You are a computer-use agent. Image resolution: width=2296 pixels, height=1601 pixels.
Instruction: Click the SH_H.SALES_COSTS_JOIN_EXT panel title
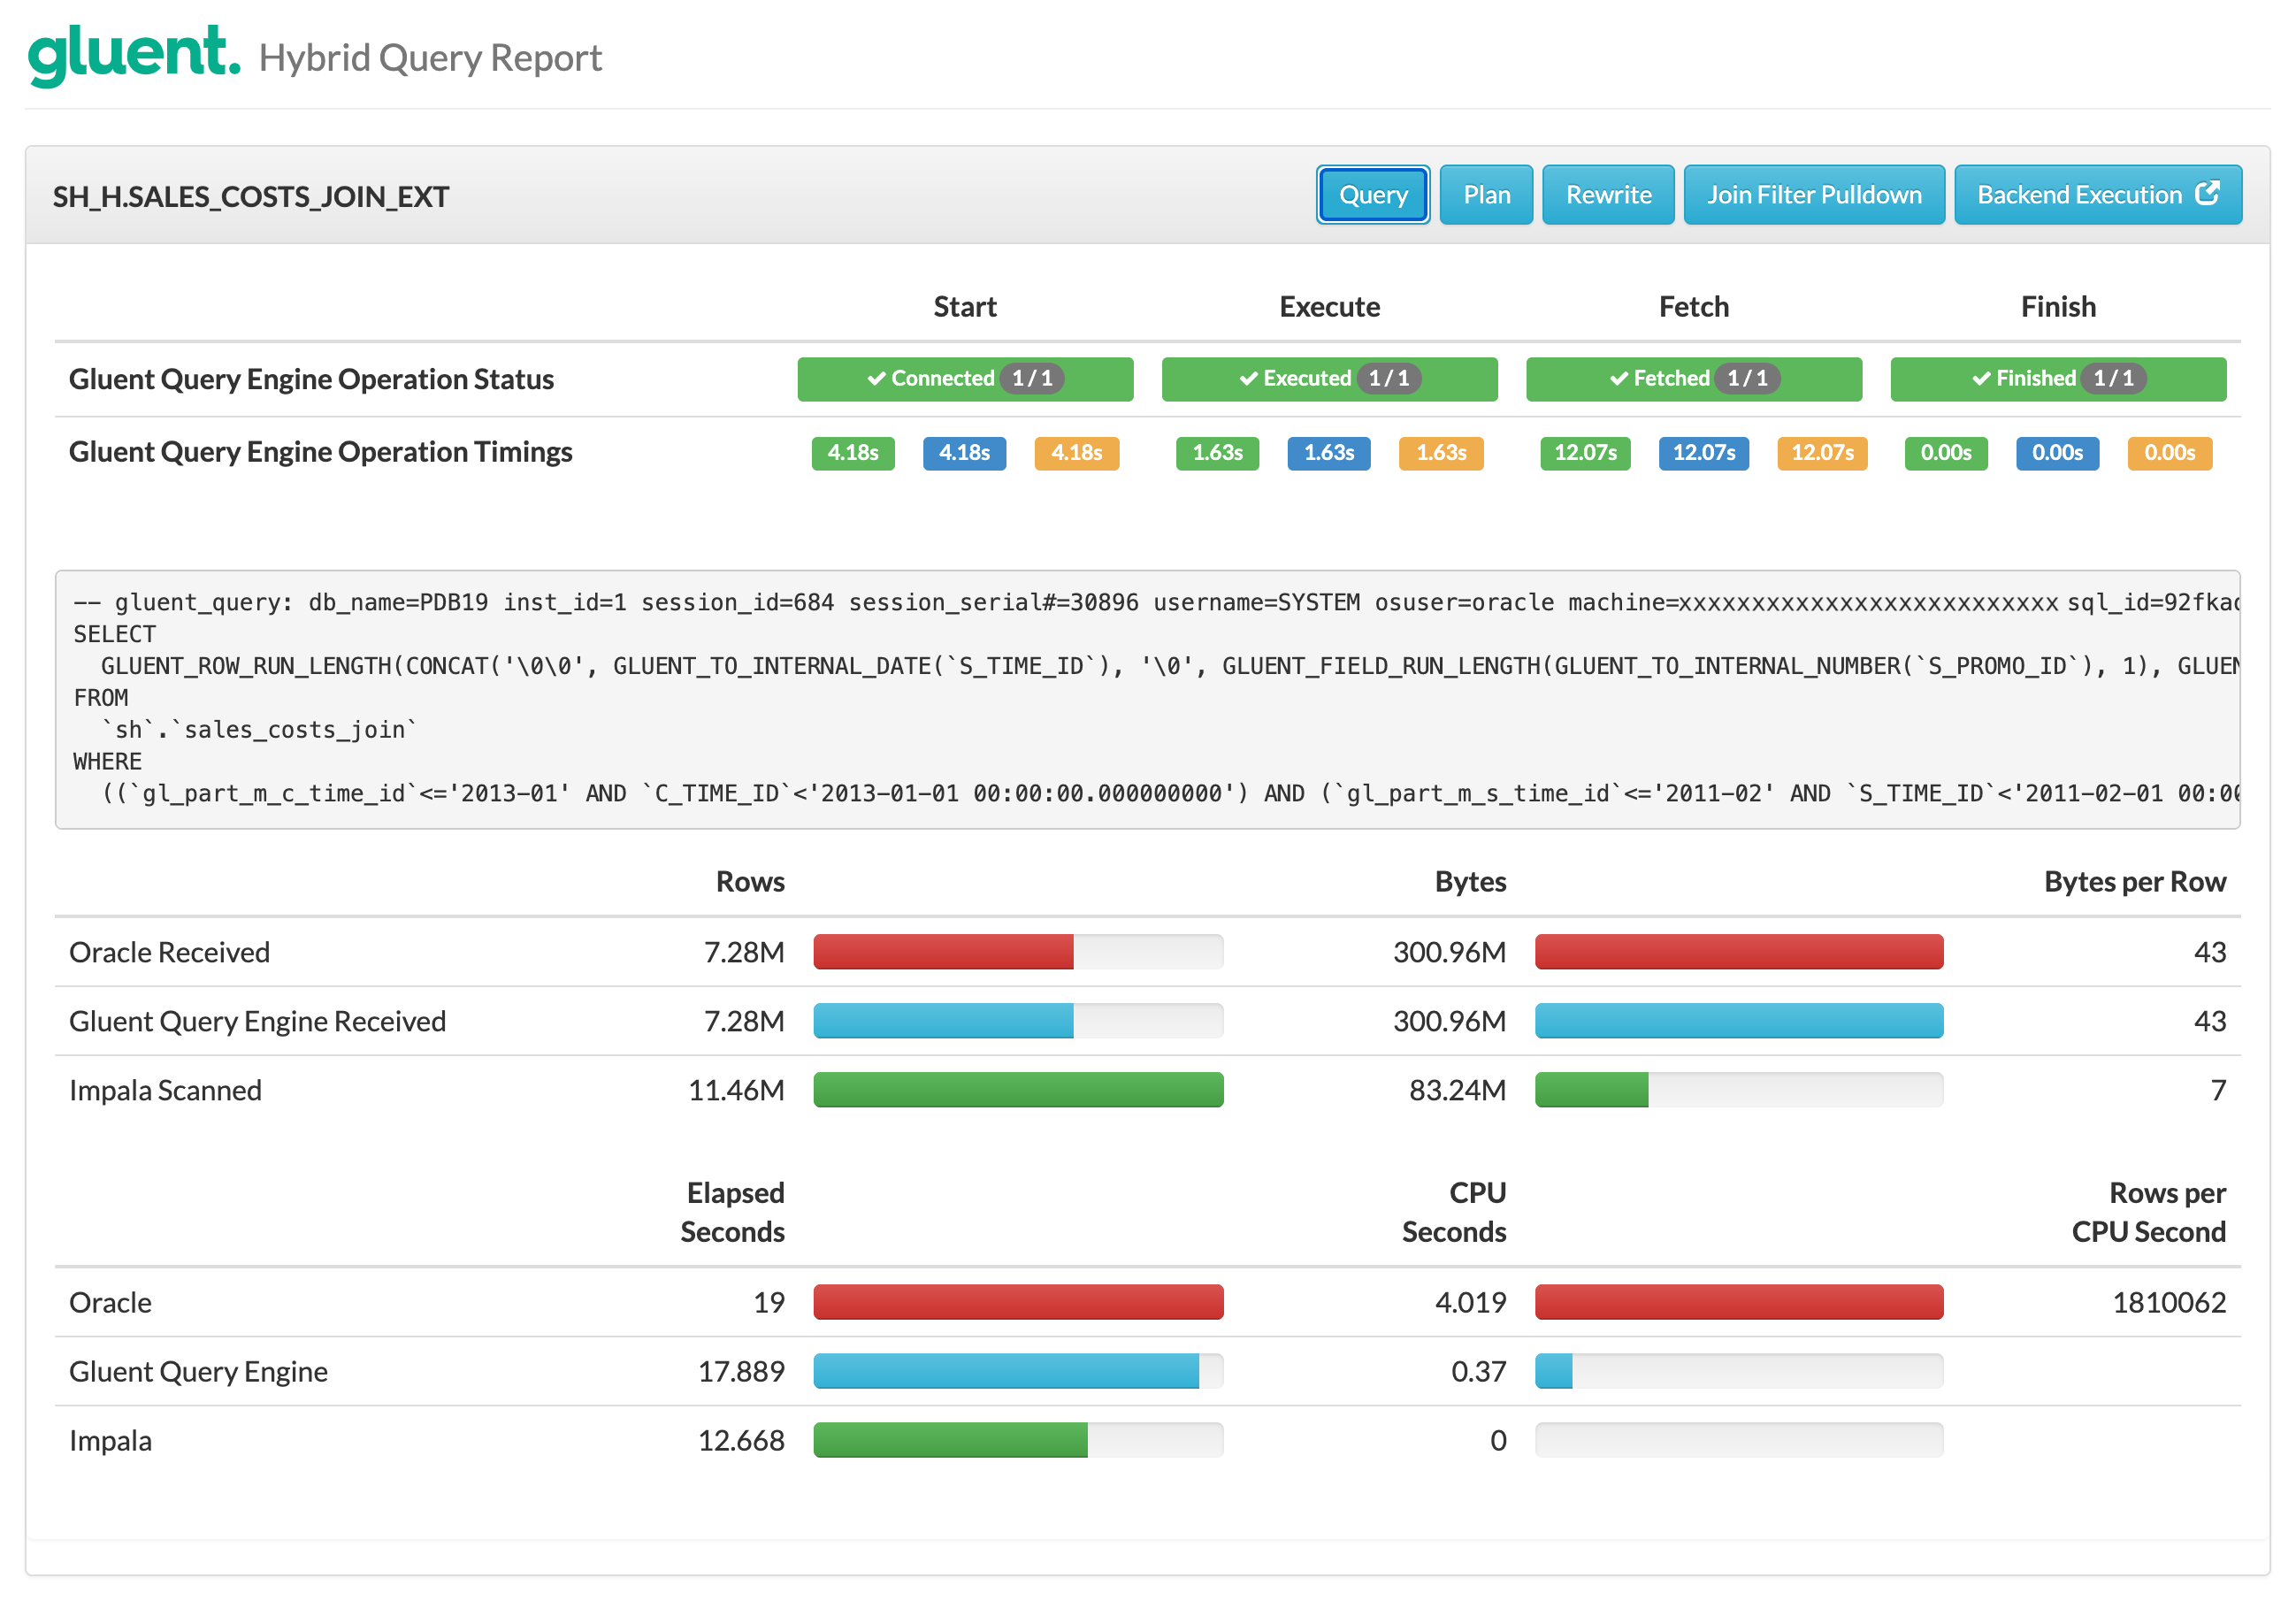(x=251, y=197)
